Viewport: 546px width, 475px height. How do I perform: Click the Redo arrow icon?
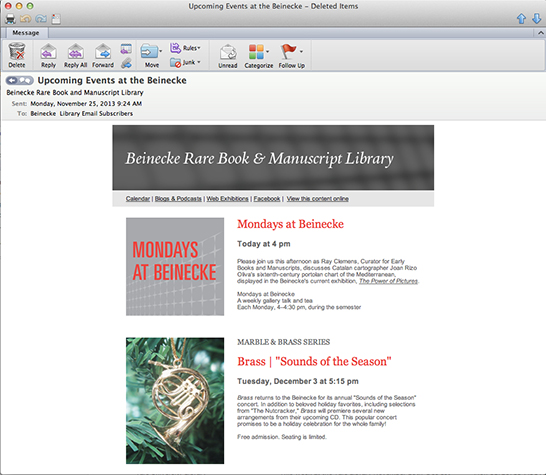(41, 18)
